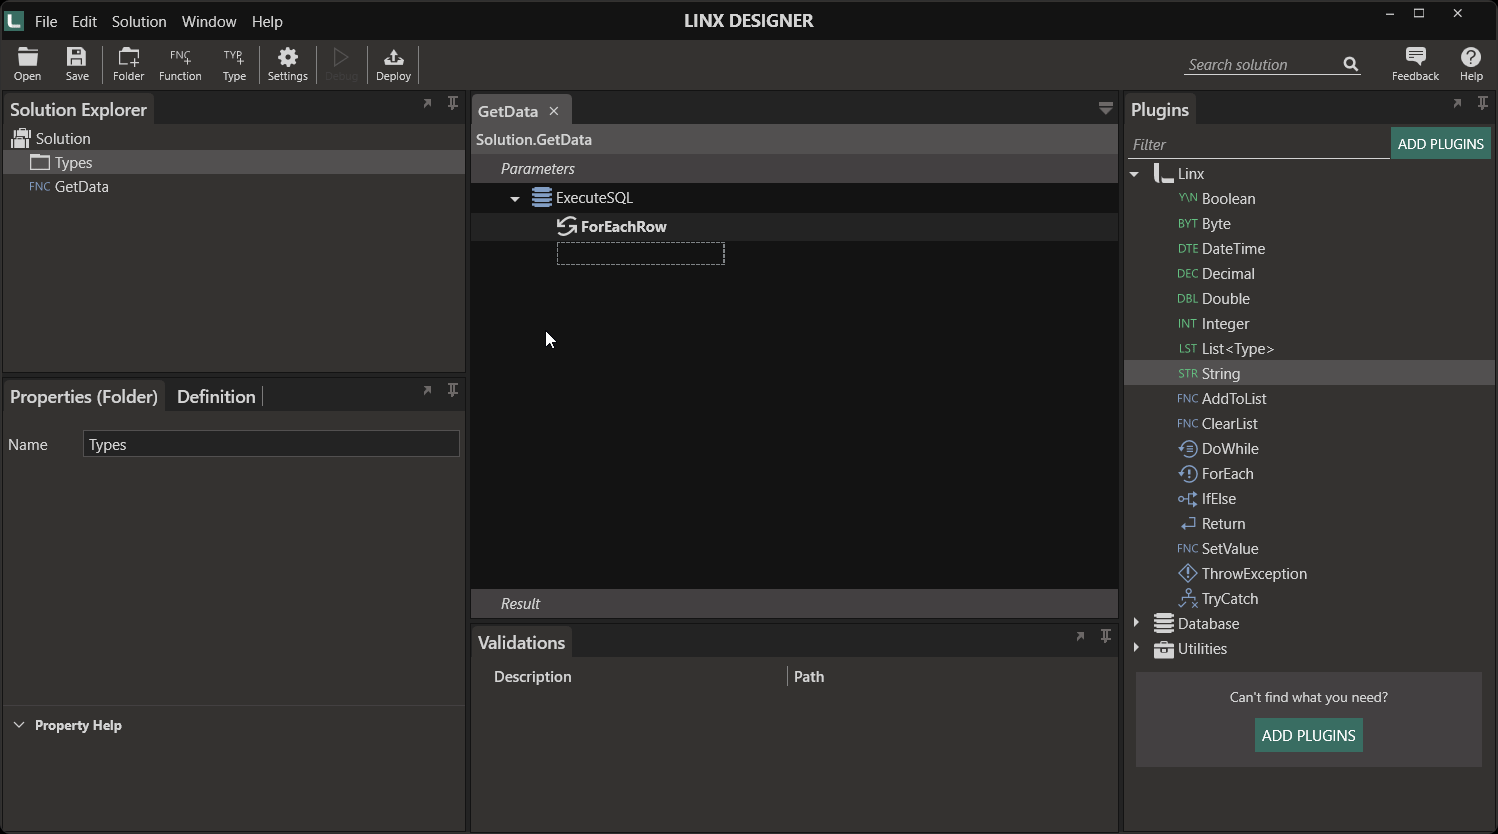
Task: Select the Return plugin icon
Action: [x=1188, y=523]
